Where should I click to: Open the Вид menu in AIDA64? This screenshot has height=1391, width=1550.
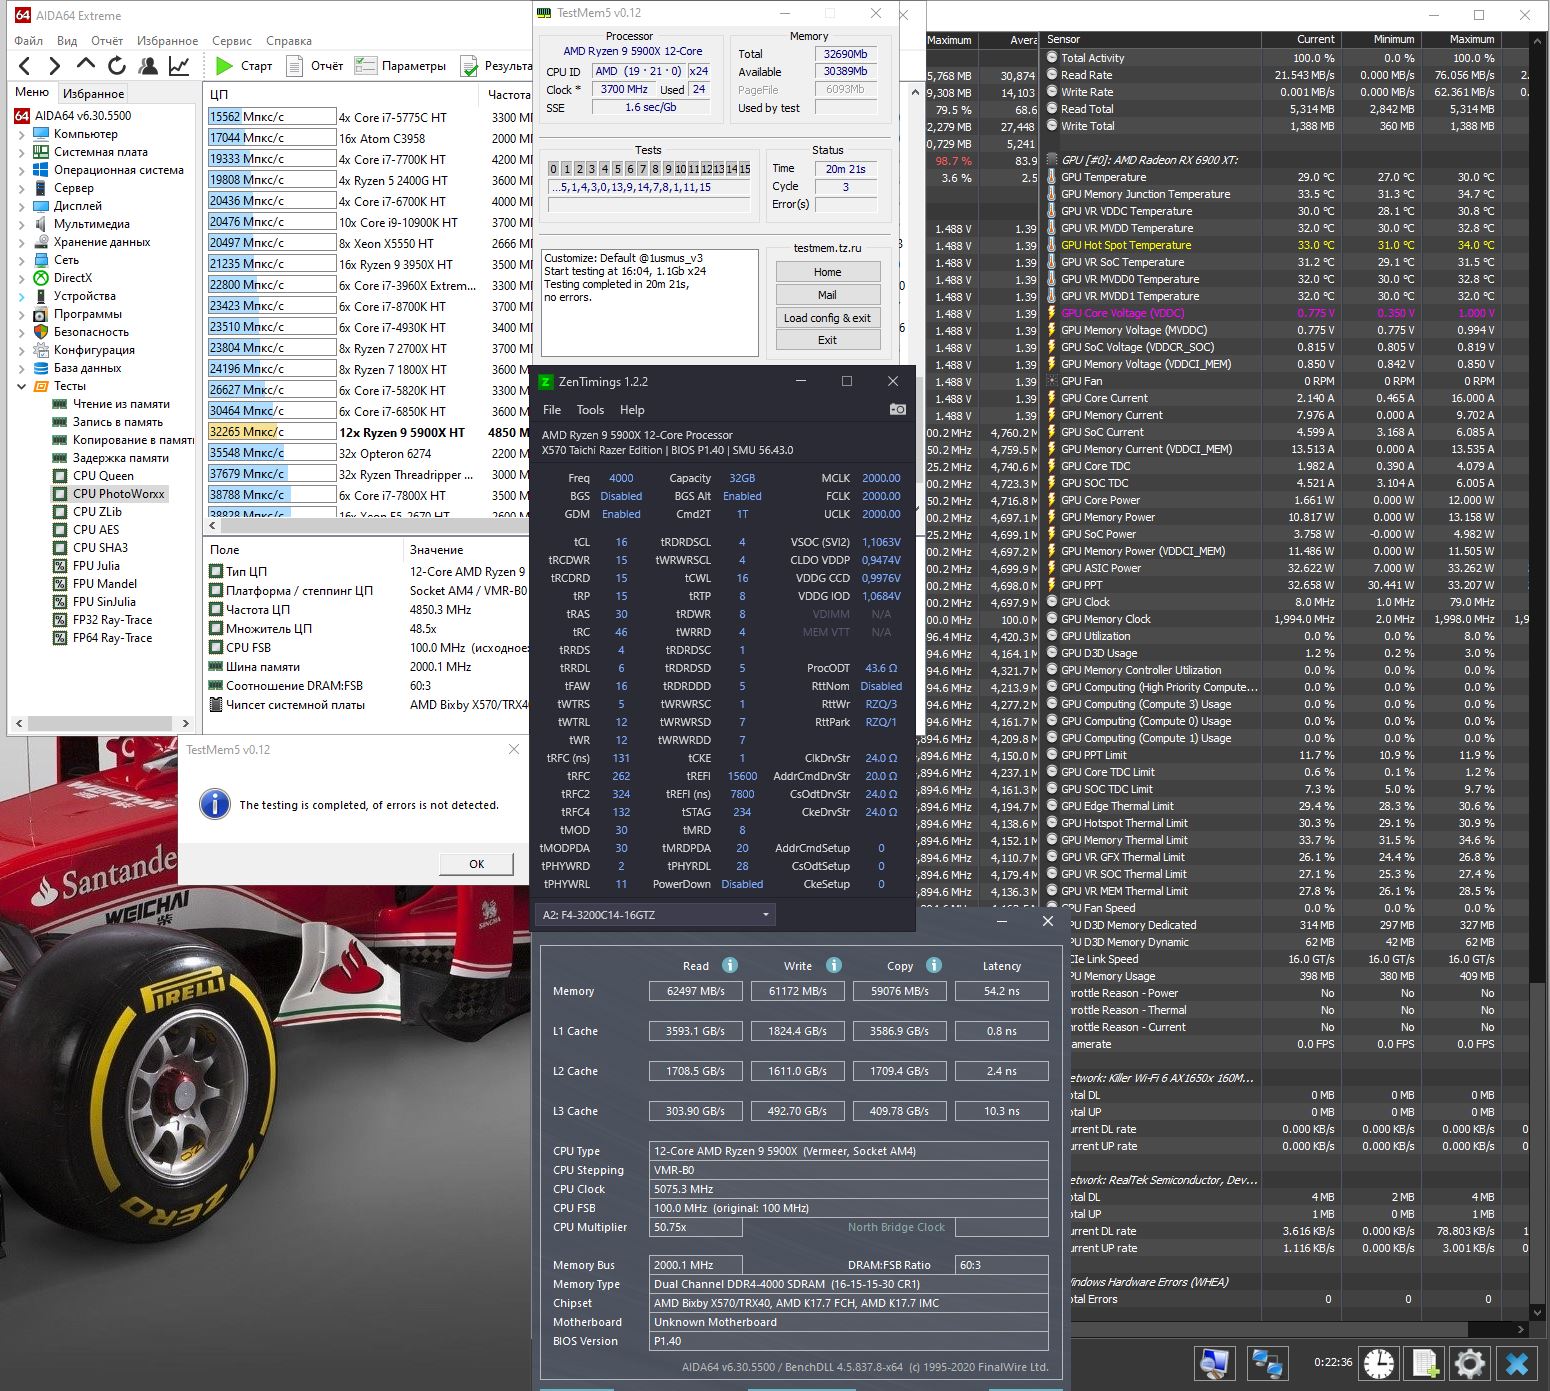coord(67,41)
